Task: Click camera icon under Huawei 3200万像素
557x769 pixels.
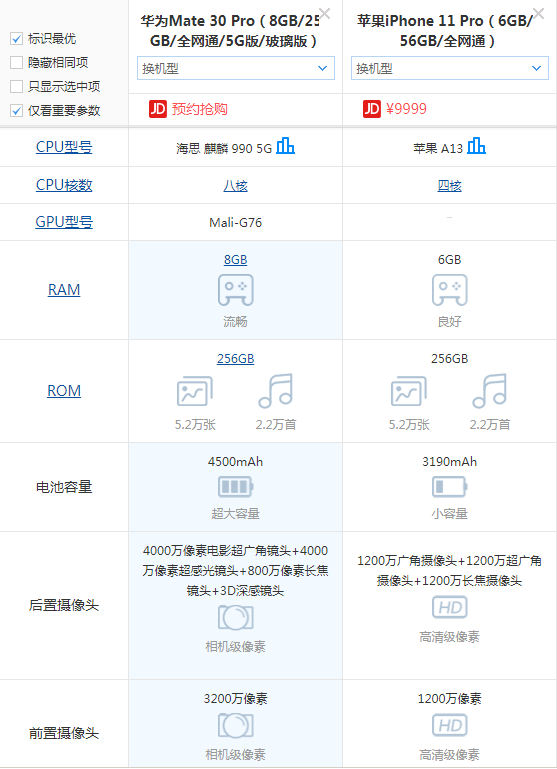Action: [235, 725]
